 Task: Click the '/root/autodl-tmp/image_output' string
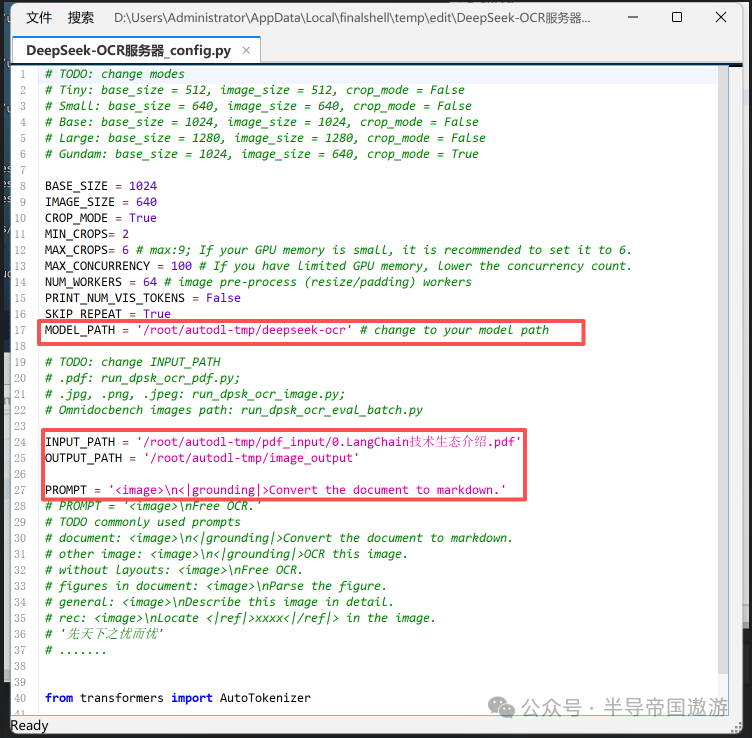(251, 458)
